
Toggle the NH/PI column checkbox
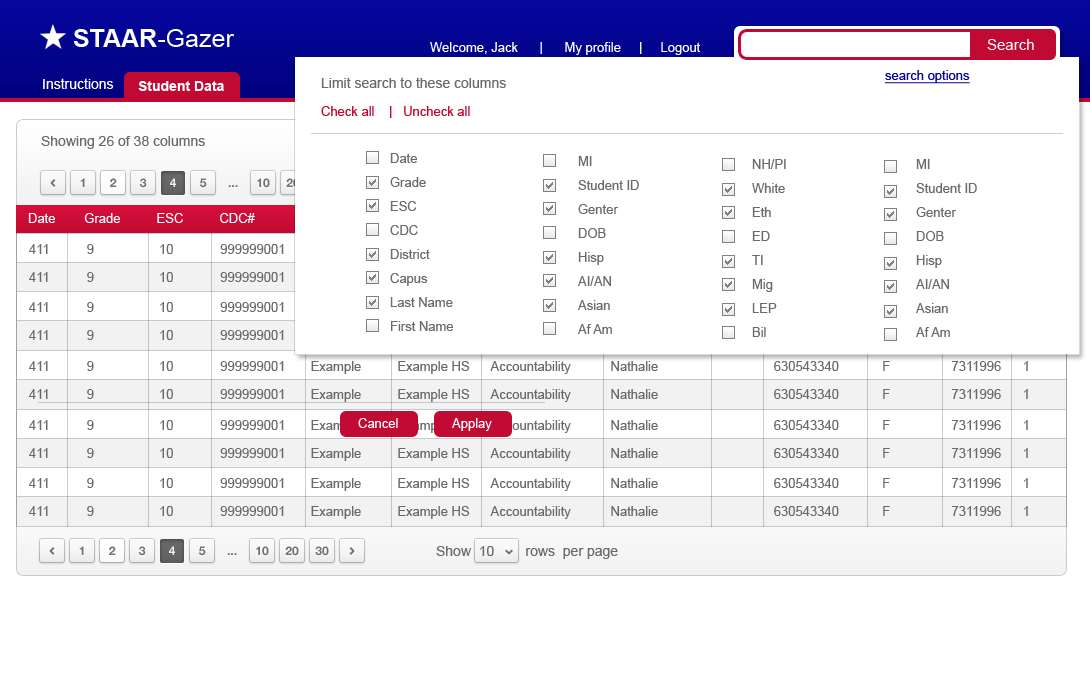point(729,165)
